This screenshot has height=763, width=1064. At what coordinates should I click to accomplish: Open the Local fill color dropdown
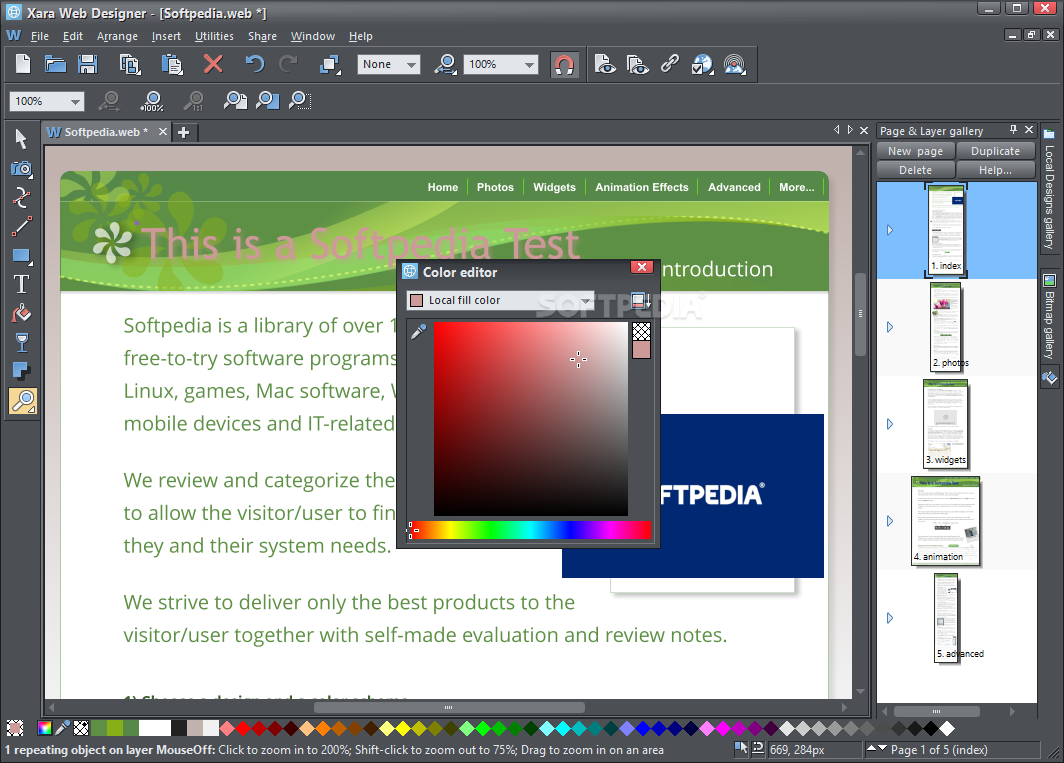500,300
